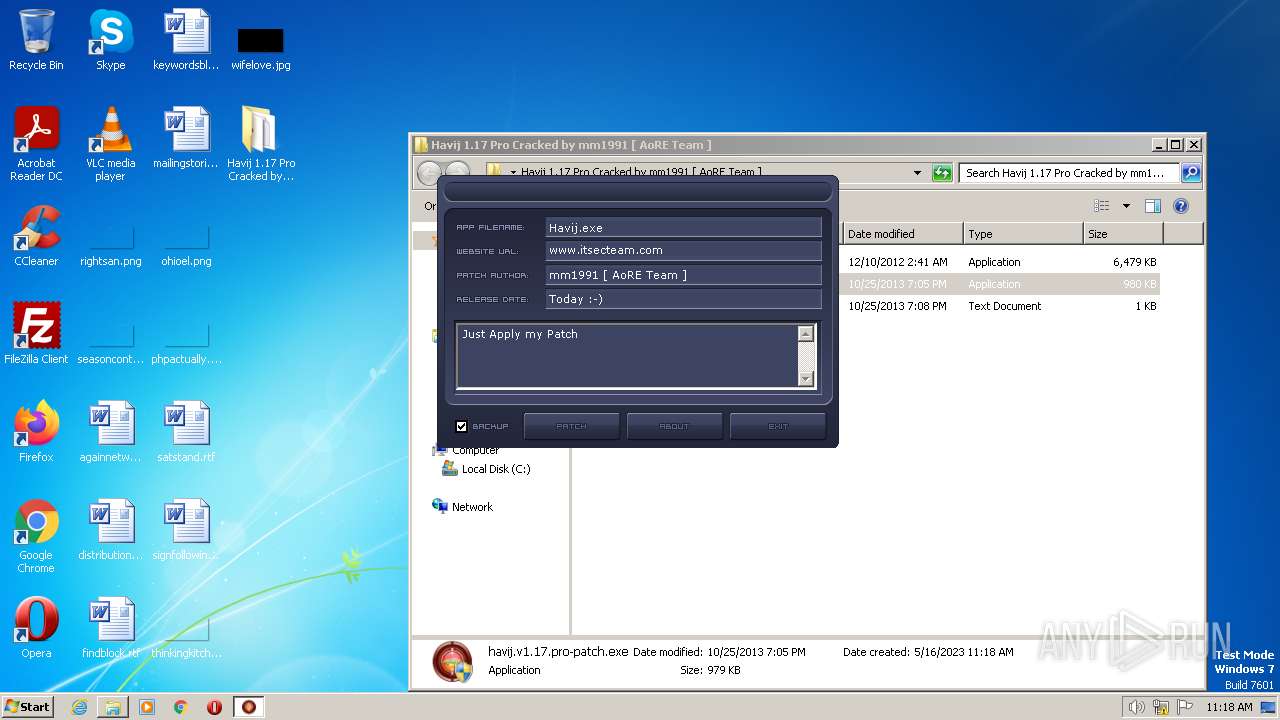Launch VLC media player shortcut

pyautogui.click(x=110, y=144)
